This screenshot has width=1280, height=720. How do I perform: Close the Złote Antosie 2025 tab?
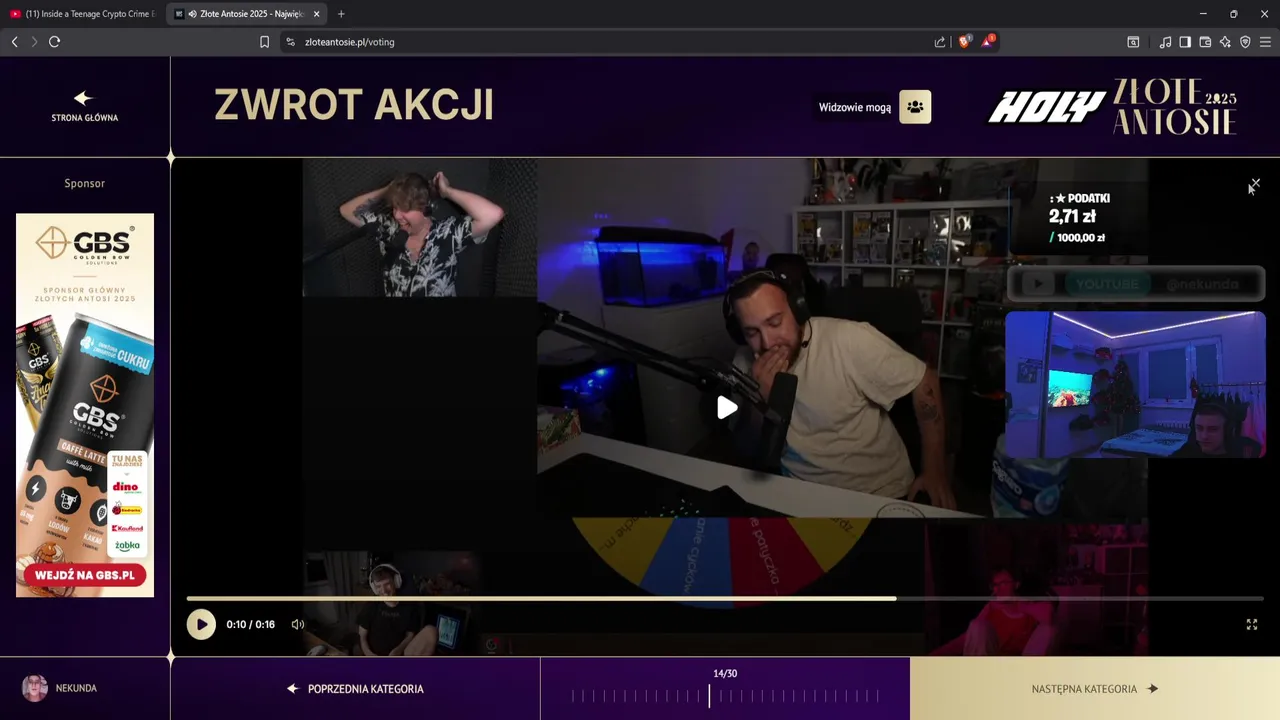[x=316, y=14]
